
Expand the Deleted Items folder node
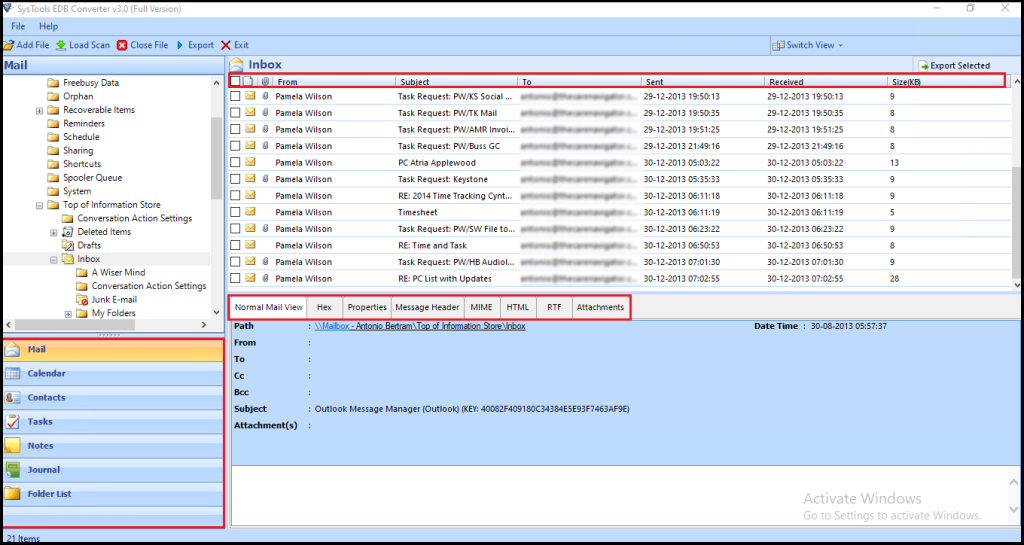[x=54, y=232]
